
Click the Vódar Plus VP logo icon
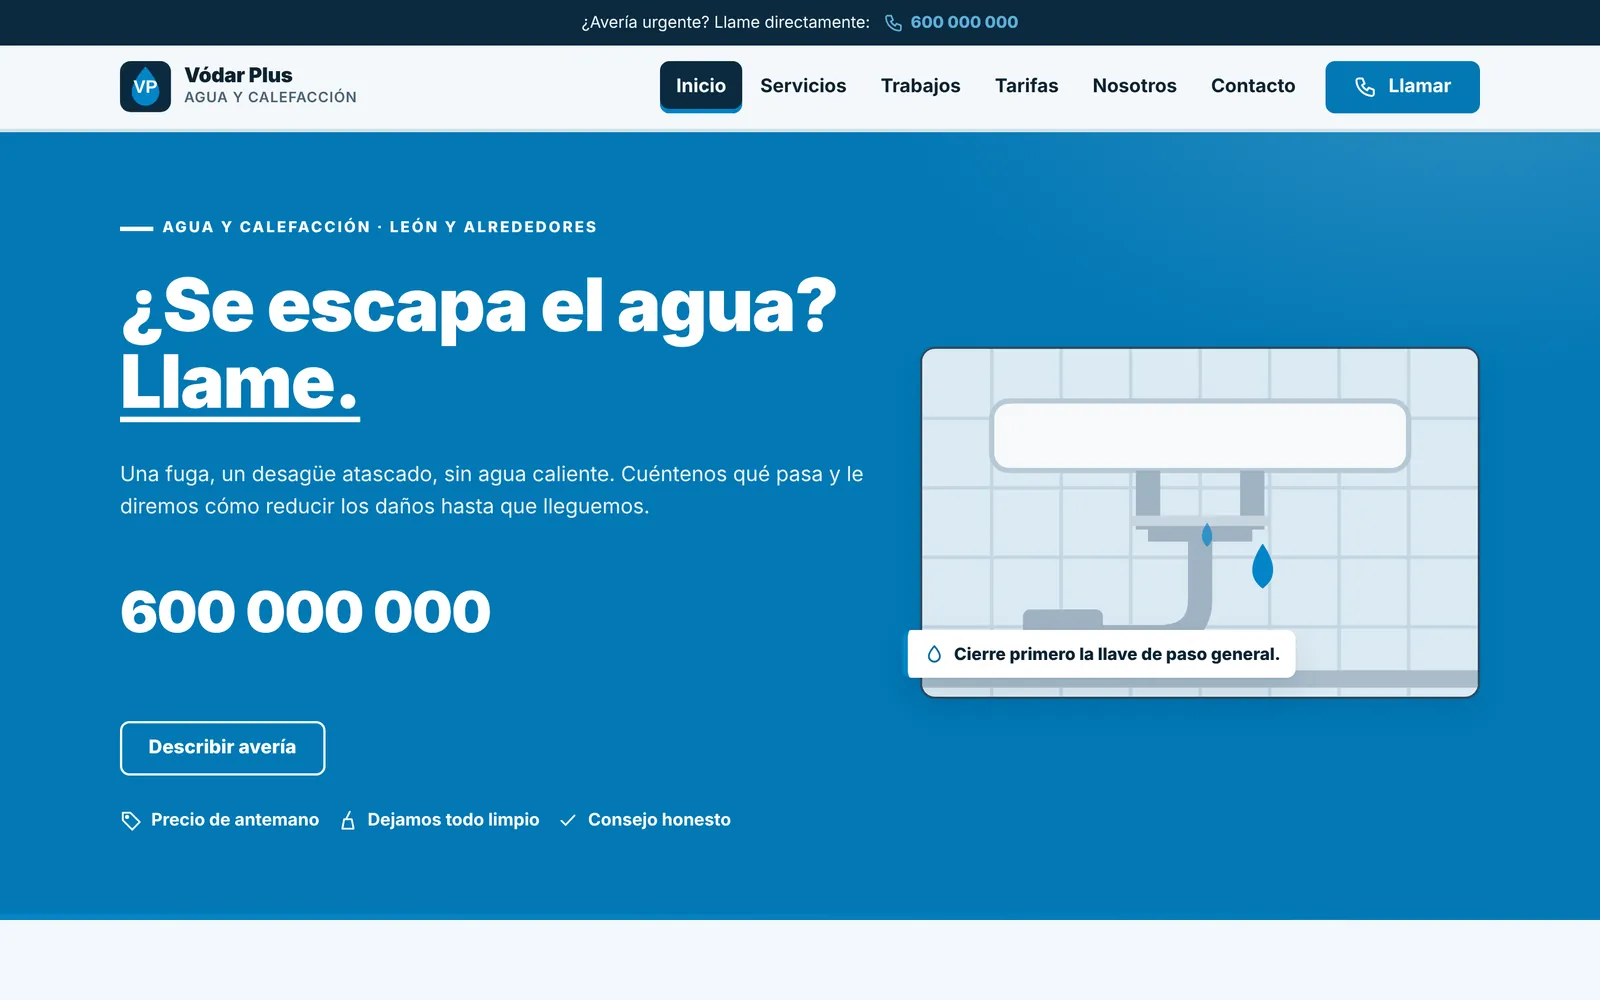145,87
